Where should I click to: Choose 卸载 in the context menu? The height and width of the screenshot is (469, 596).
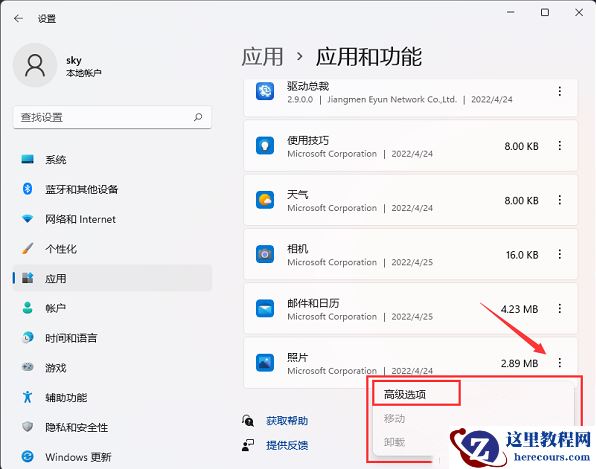(x=394, y=442)
